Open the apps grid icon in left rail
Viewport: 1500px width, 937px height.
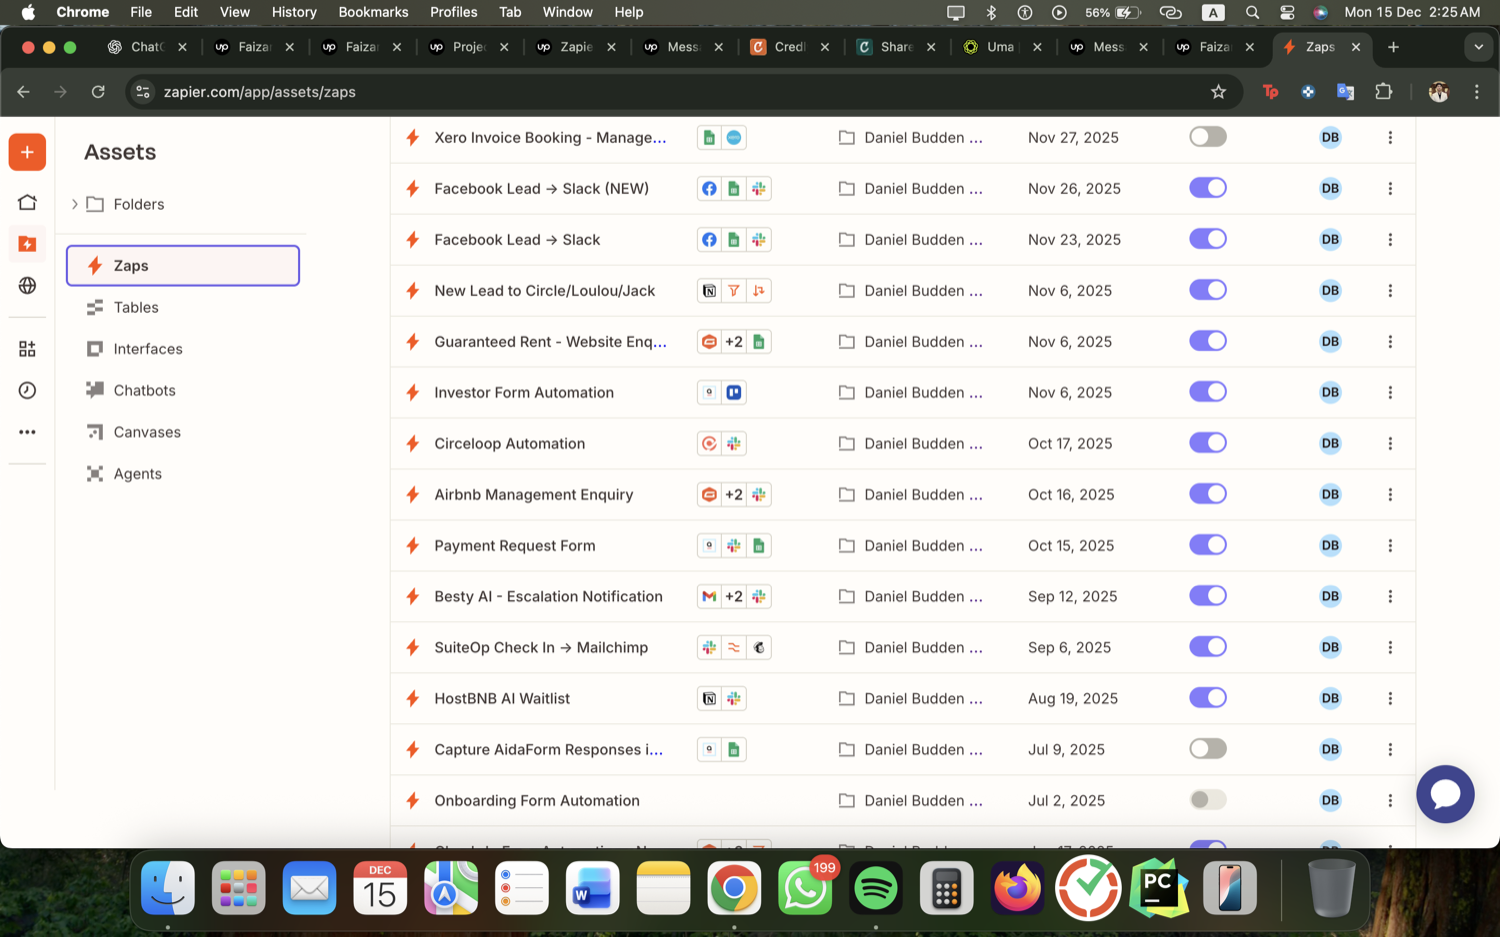(x=27, y=349)
